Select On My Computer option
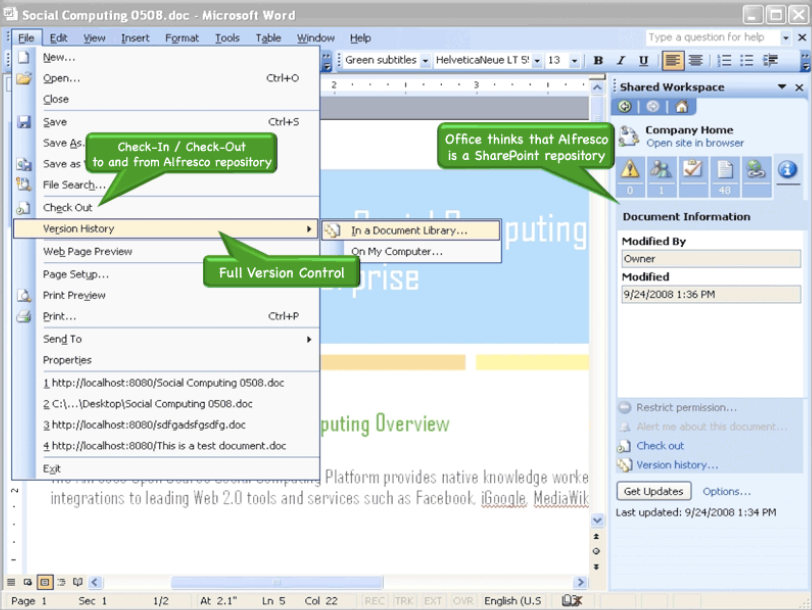 [x=411, y=252]
